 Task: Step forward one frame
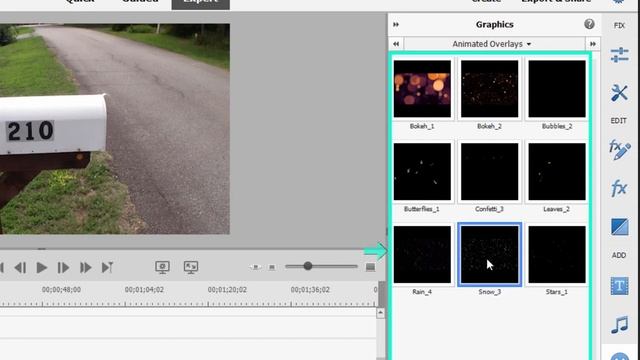[63, 268]
